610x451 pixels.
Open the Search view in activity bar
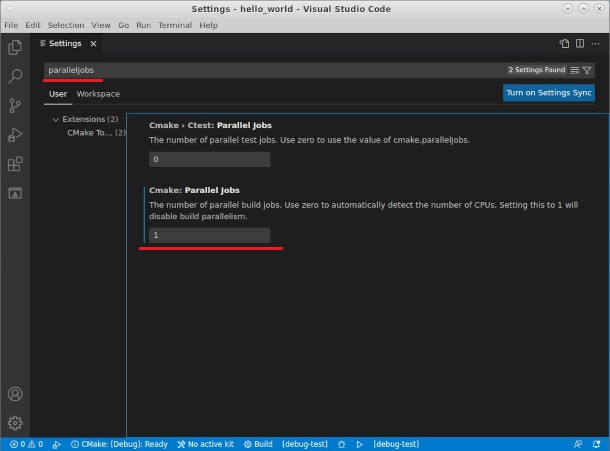[x=15, y=76]
